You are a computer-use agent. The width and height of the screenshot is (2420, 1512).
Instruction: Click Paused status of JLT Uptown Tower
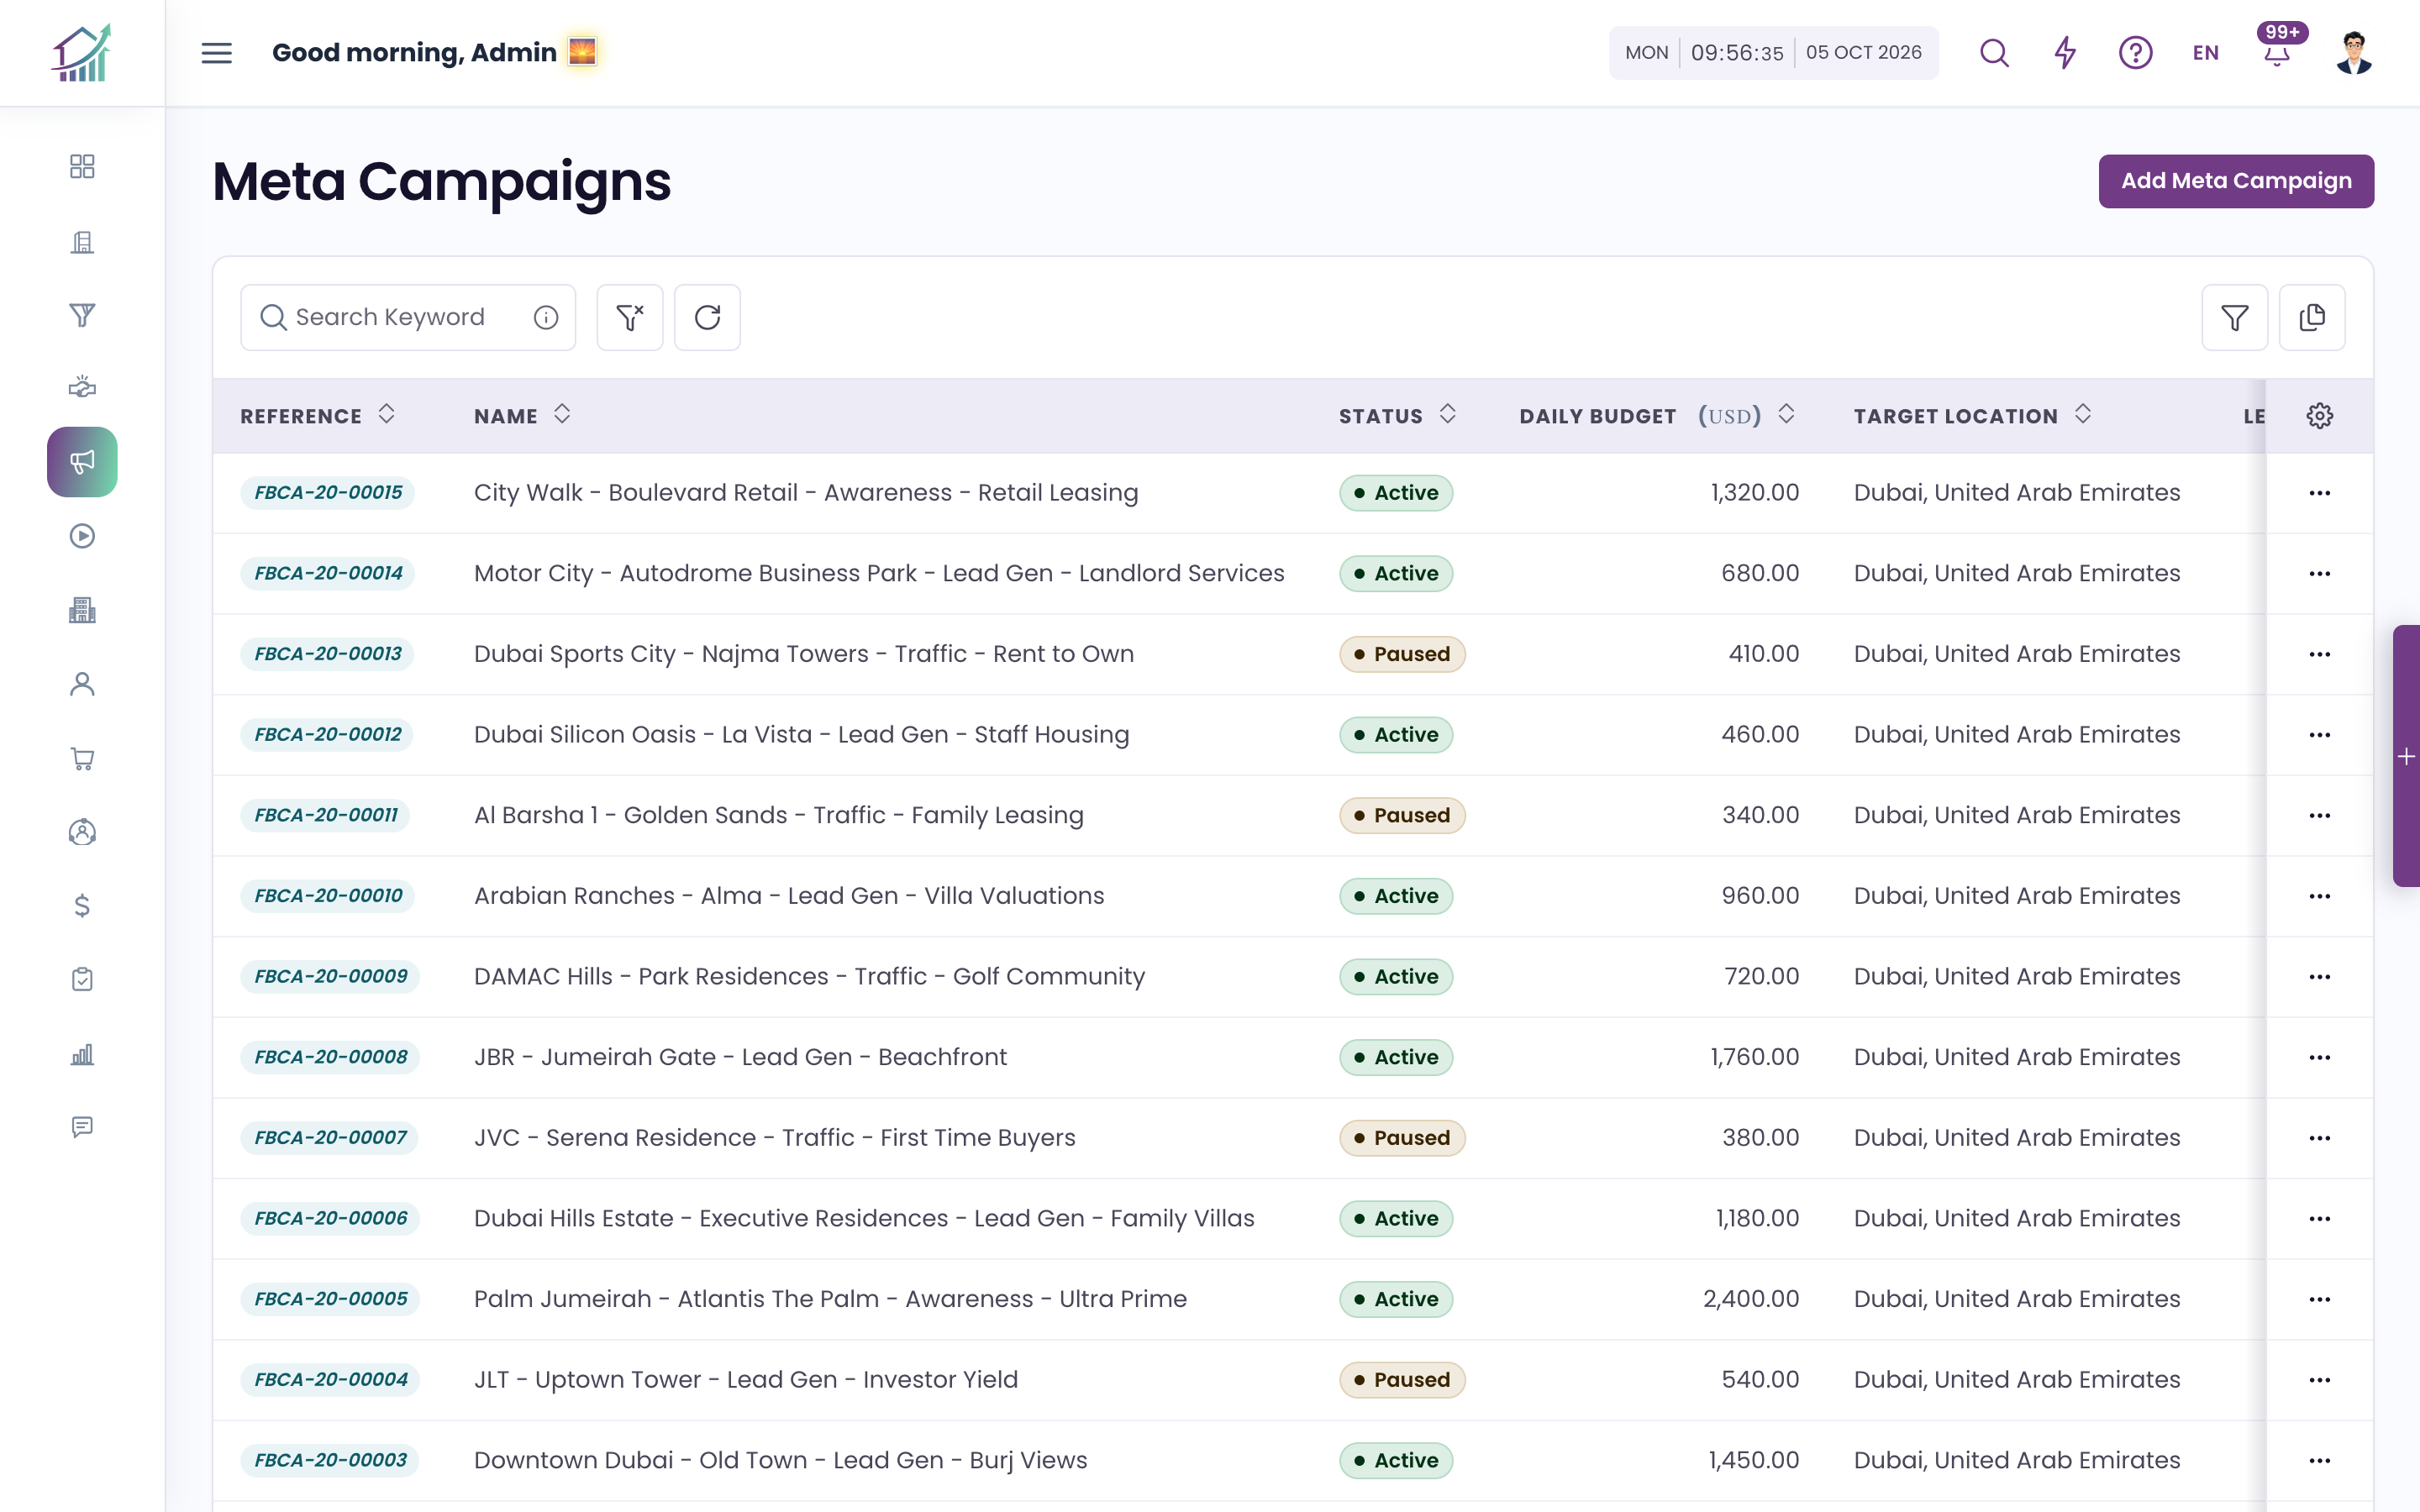(1402, 1380)
